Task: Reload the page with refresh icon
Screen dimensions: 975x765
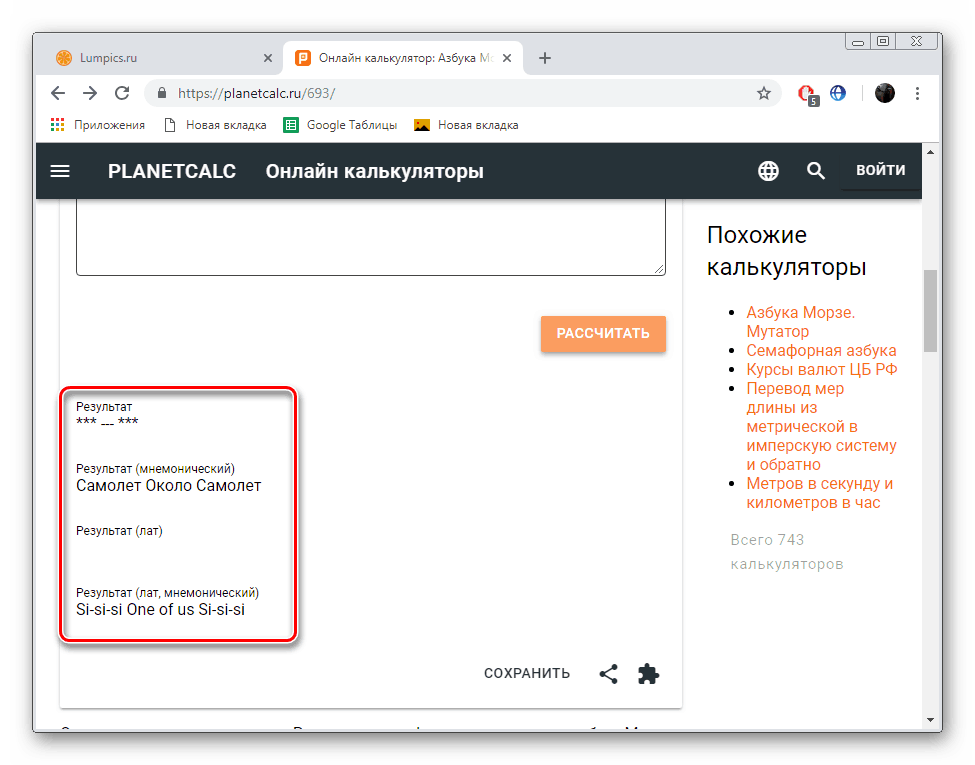Action: coord(122,93)
